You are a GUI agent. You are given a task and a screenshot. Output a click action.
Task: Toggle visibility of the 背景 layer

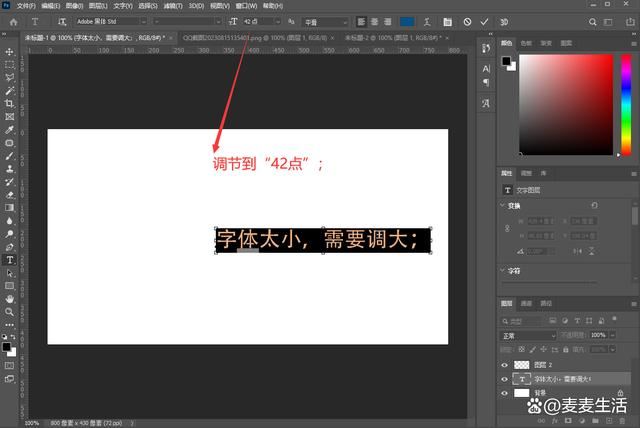[x=504, y=395]
